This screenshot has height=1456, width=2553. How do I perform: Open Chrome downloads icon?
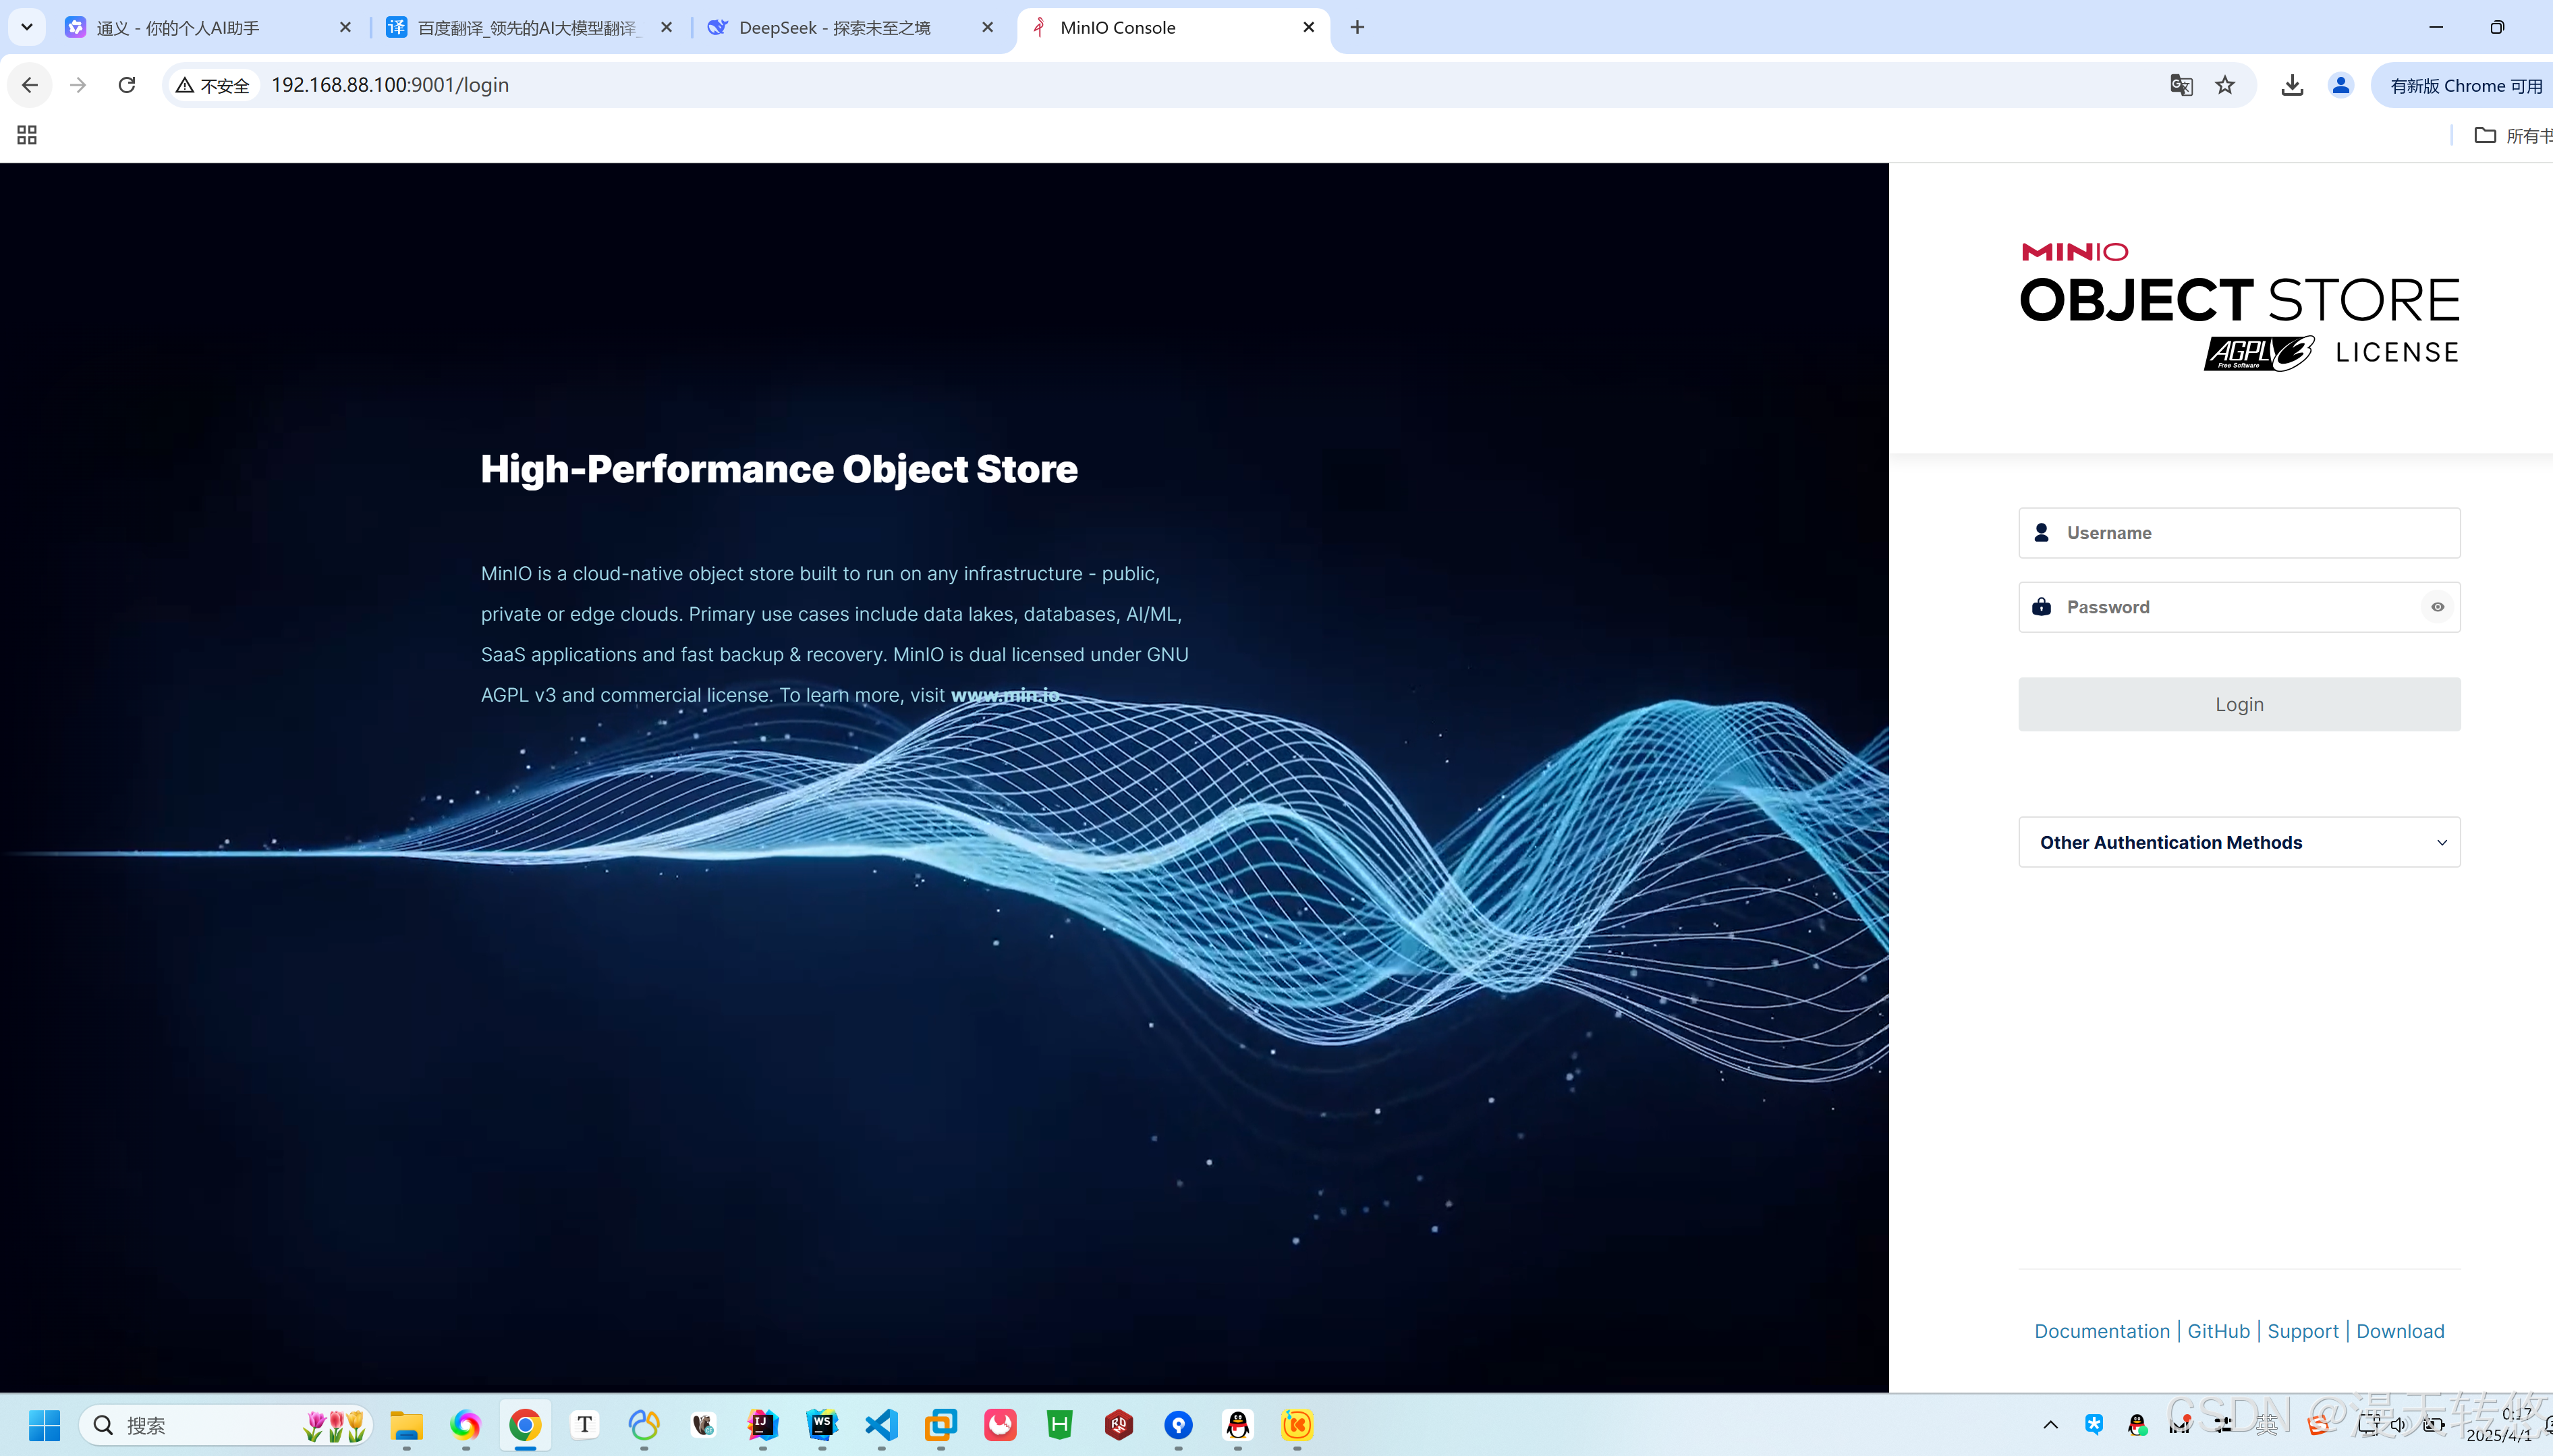point(2292,85)
